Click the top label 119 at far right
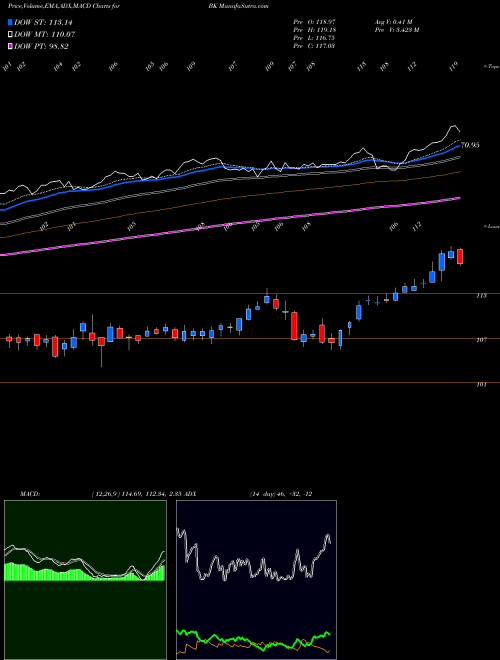500x660 pixels. 453,67
